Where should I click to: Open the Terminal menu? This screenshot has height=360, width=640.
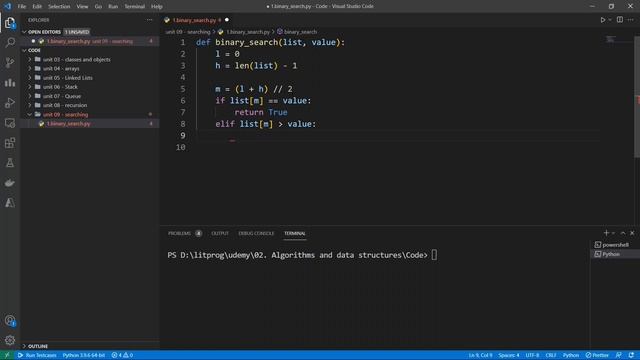pyautogui.click(x=134, y=7)
